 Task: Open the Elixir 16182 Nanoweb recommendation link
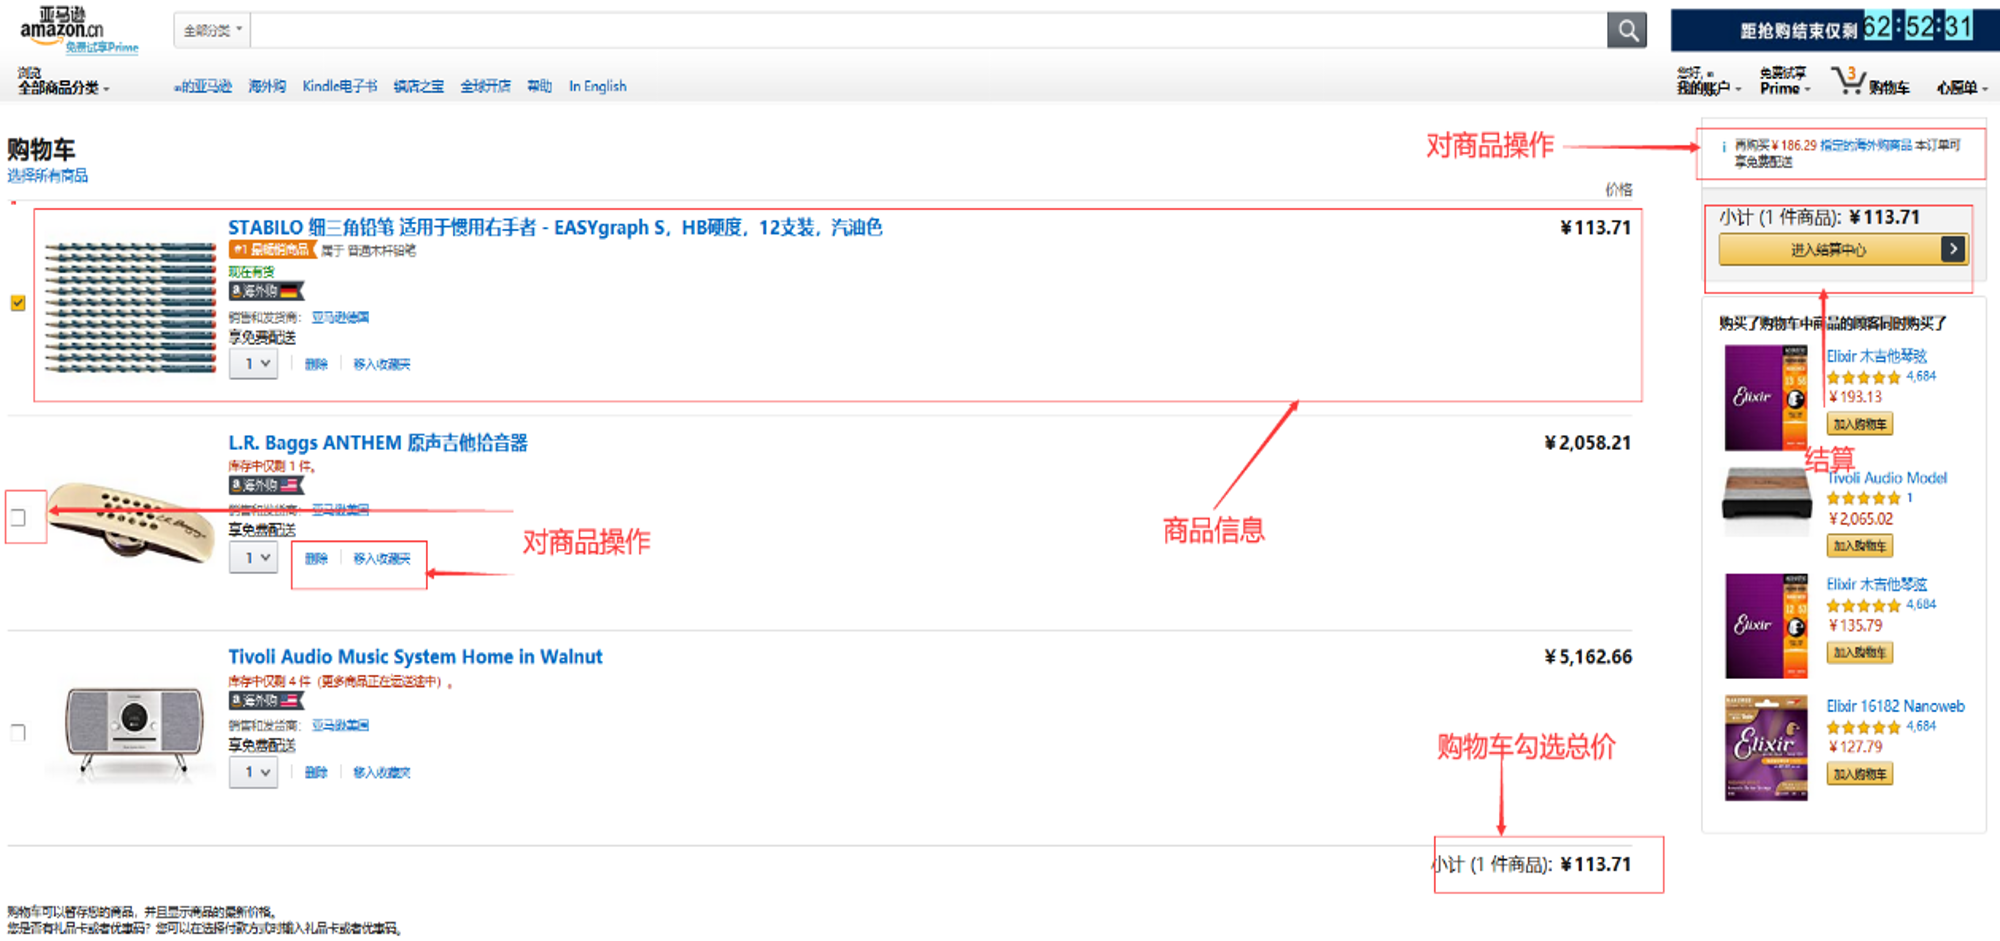(x=1895, y=706)
